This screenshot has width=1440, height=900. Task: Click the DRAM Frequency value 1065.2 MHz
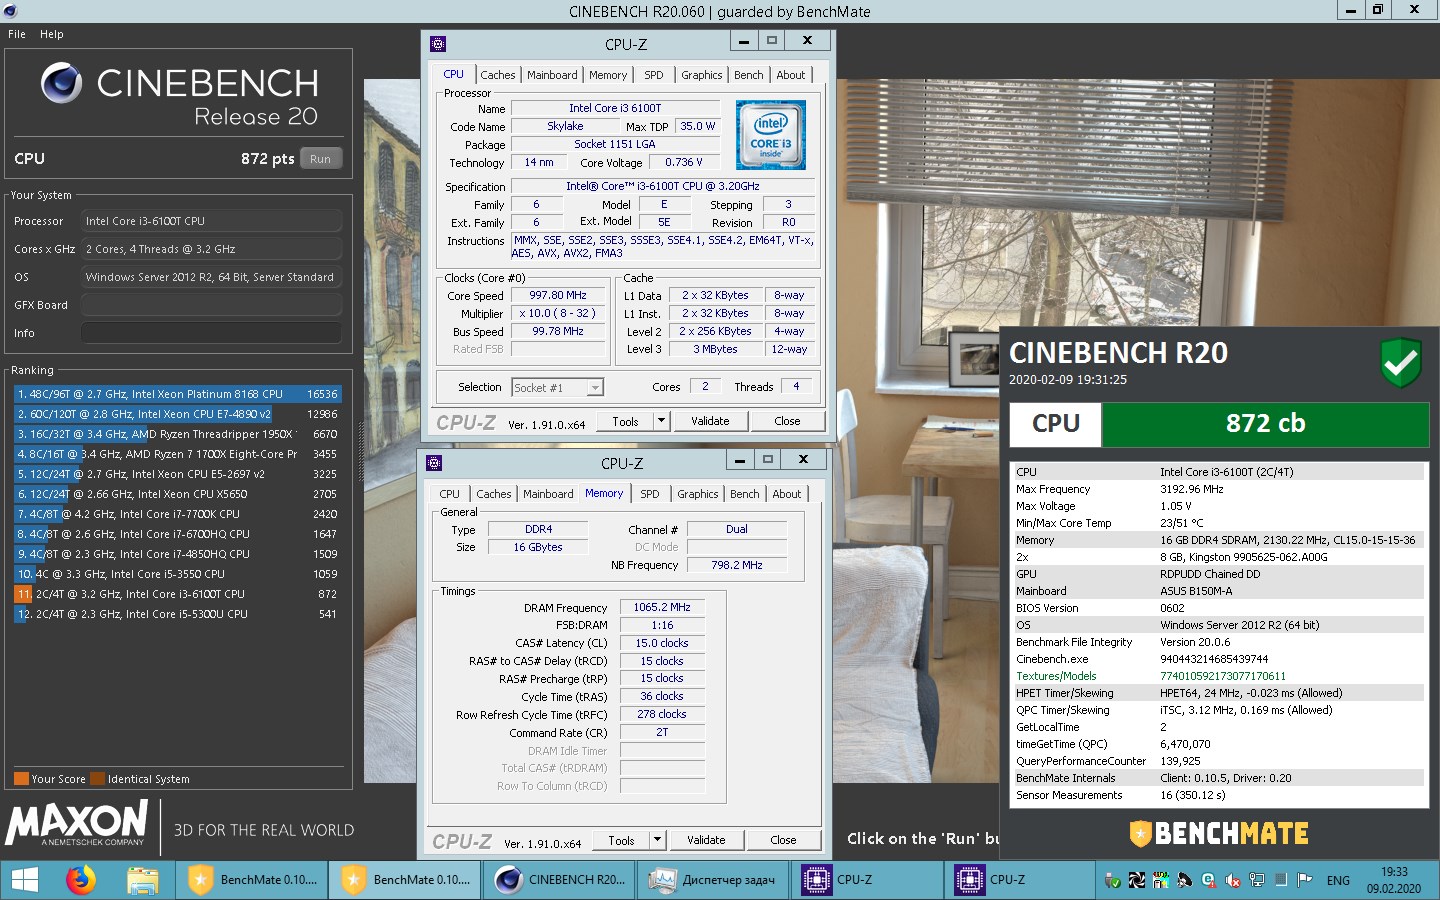click(x=662, y=607)
